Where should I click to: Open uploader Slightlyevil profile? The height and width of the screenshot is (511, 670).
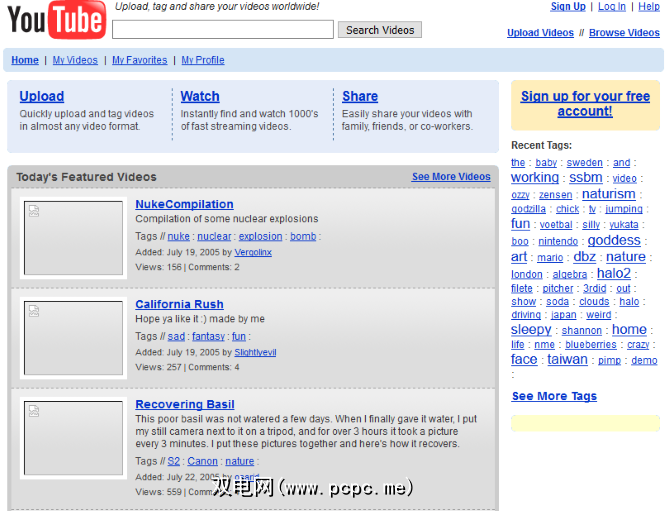255,352
